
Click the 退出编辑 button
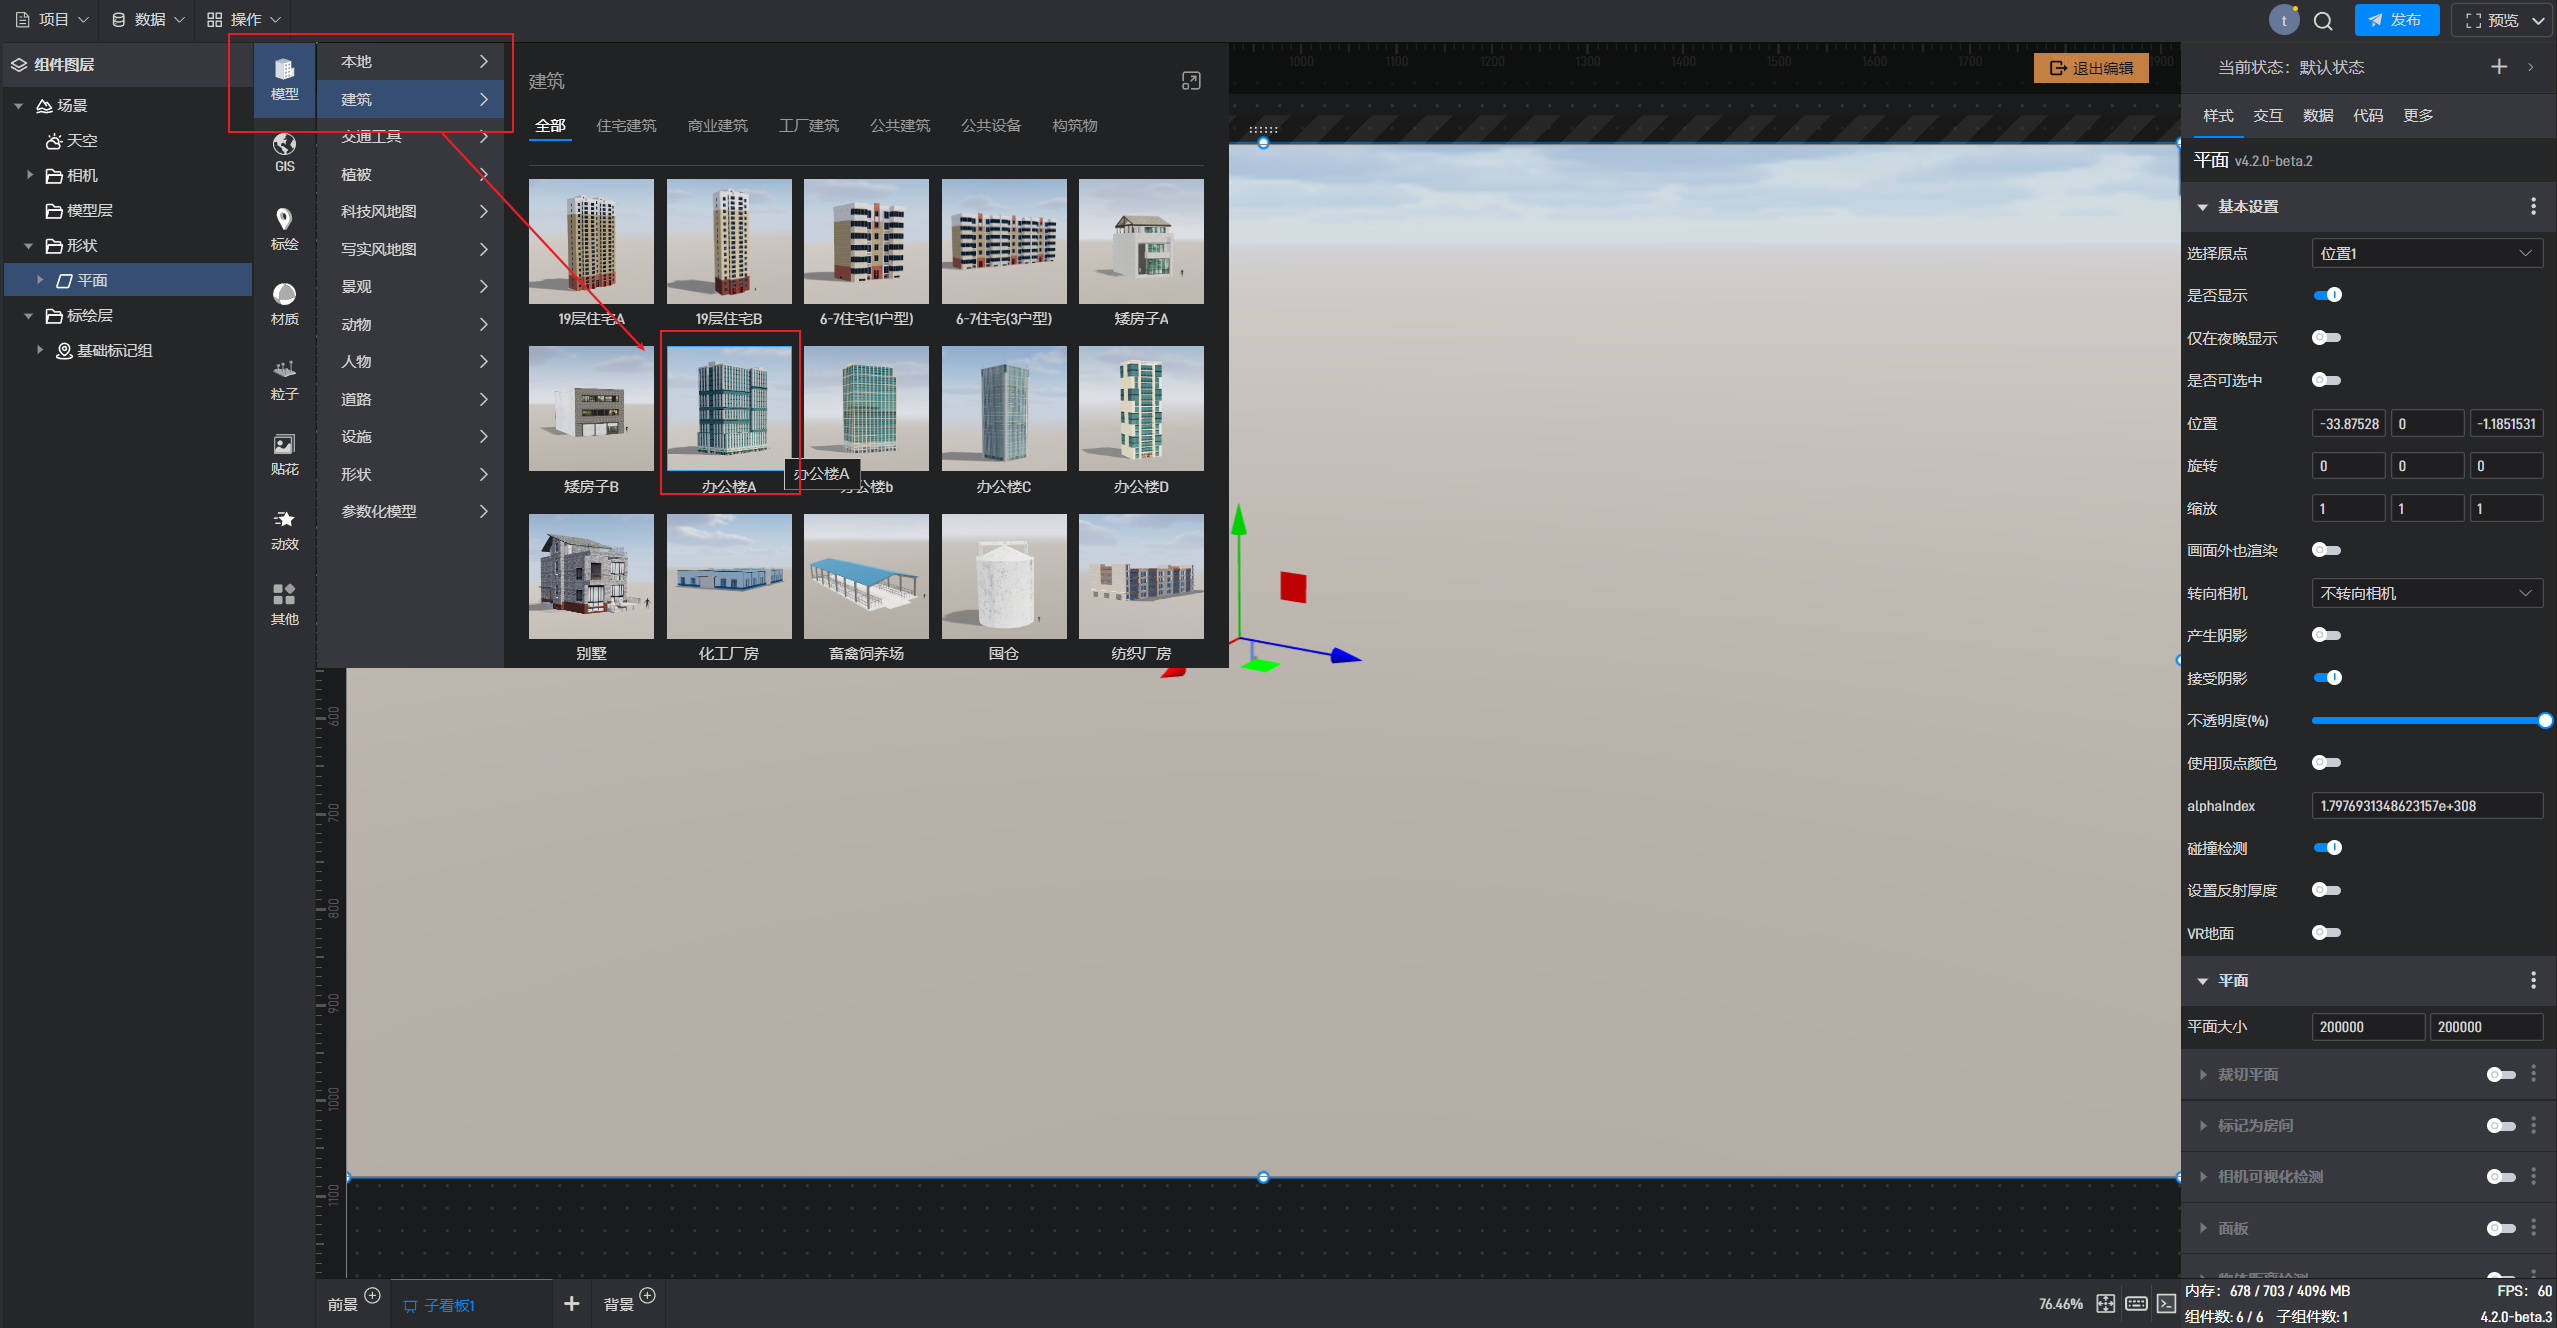click(2090, 68)
